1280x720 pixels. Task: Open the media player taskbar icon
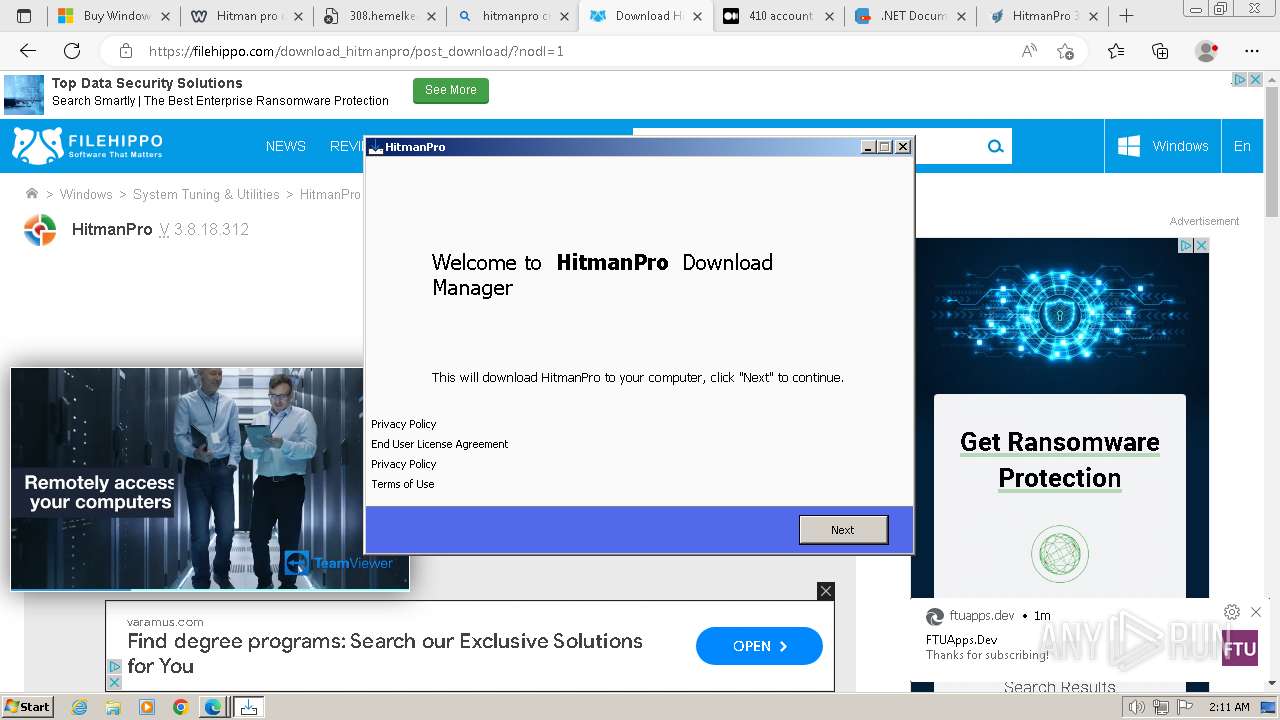(147, 707)
